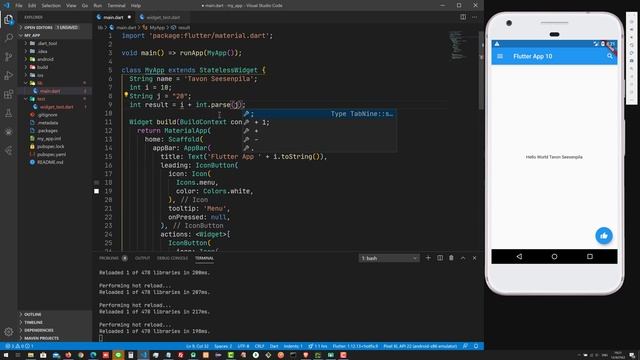640x360 pixels.
Task: Switch to the DEBUG CONSOLE panel tab
Action: [172, 258]
